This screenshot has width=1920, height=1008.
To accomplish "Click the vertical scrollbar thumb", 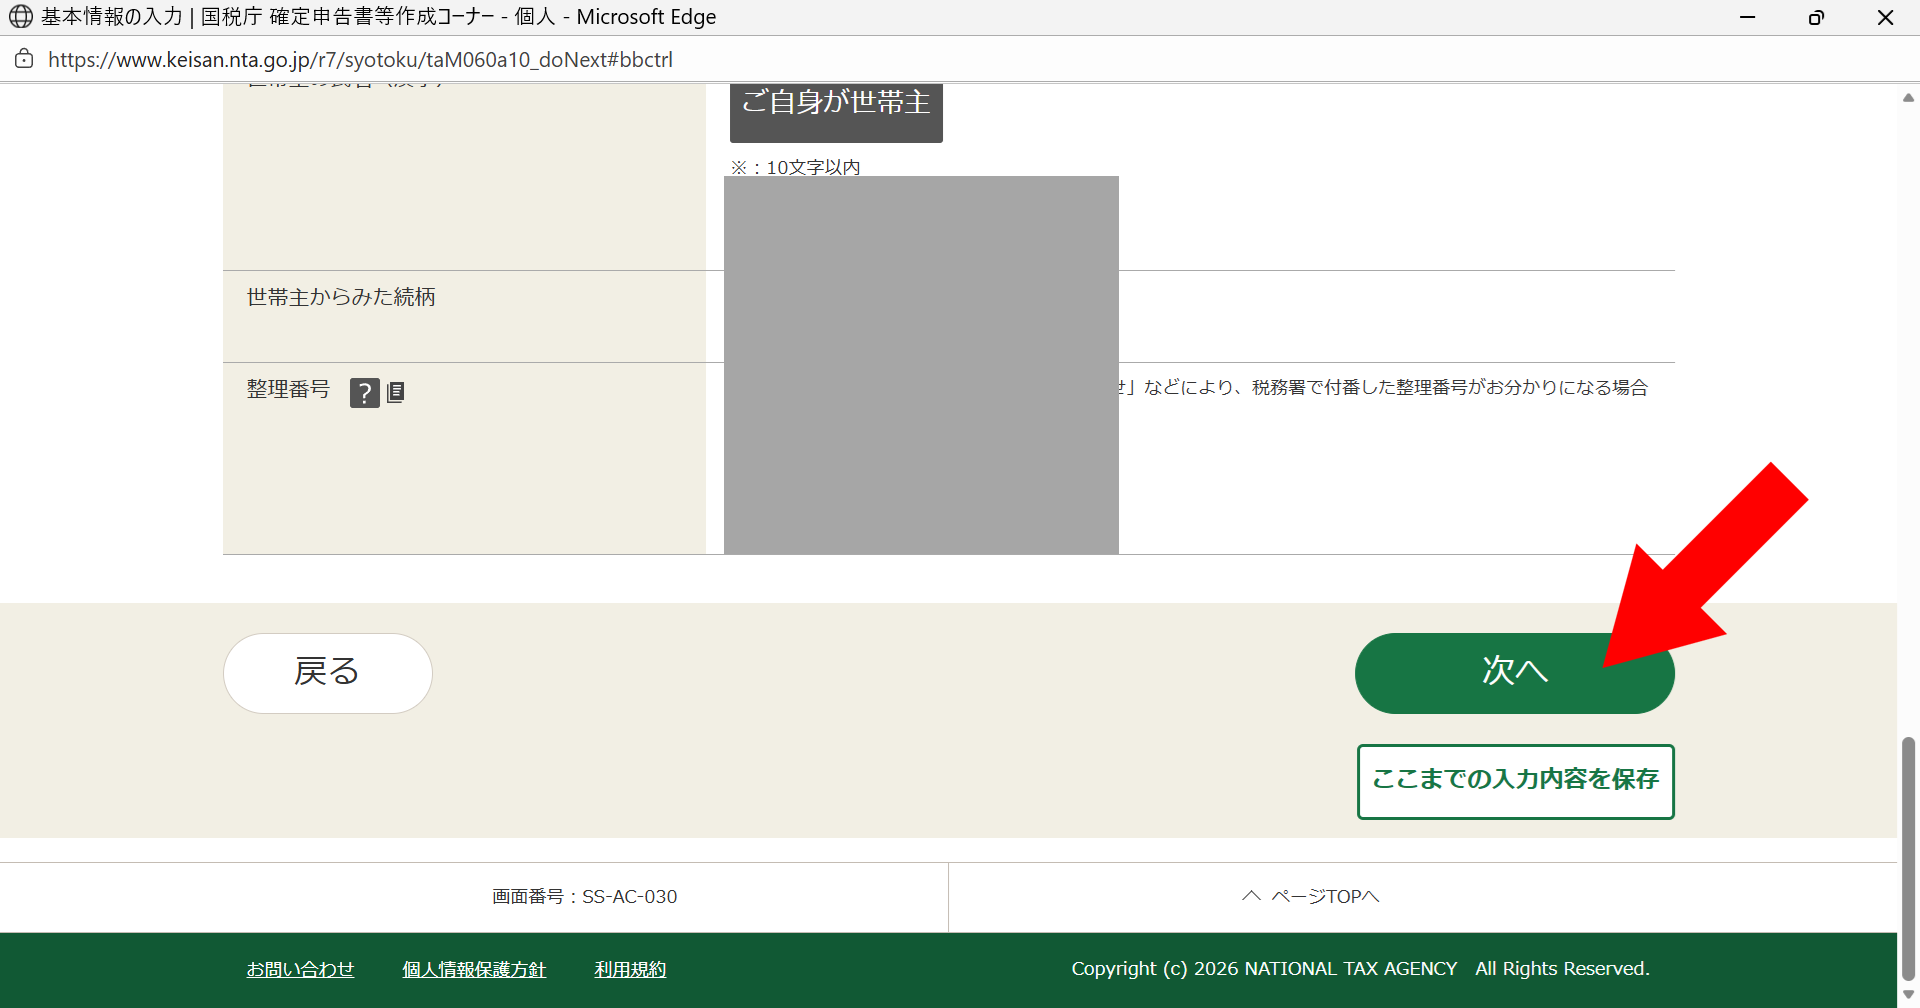I will (x=1908, y=858).
